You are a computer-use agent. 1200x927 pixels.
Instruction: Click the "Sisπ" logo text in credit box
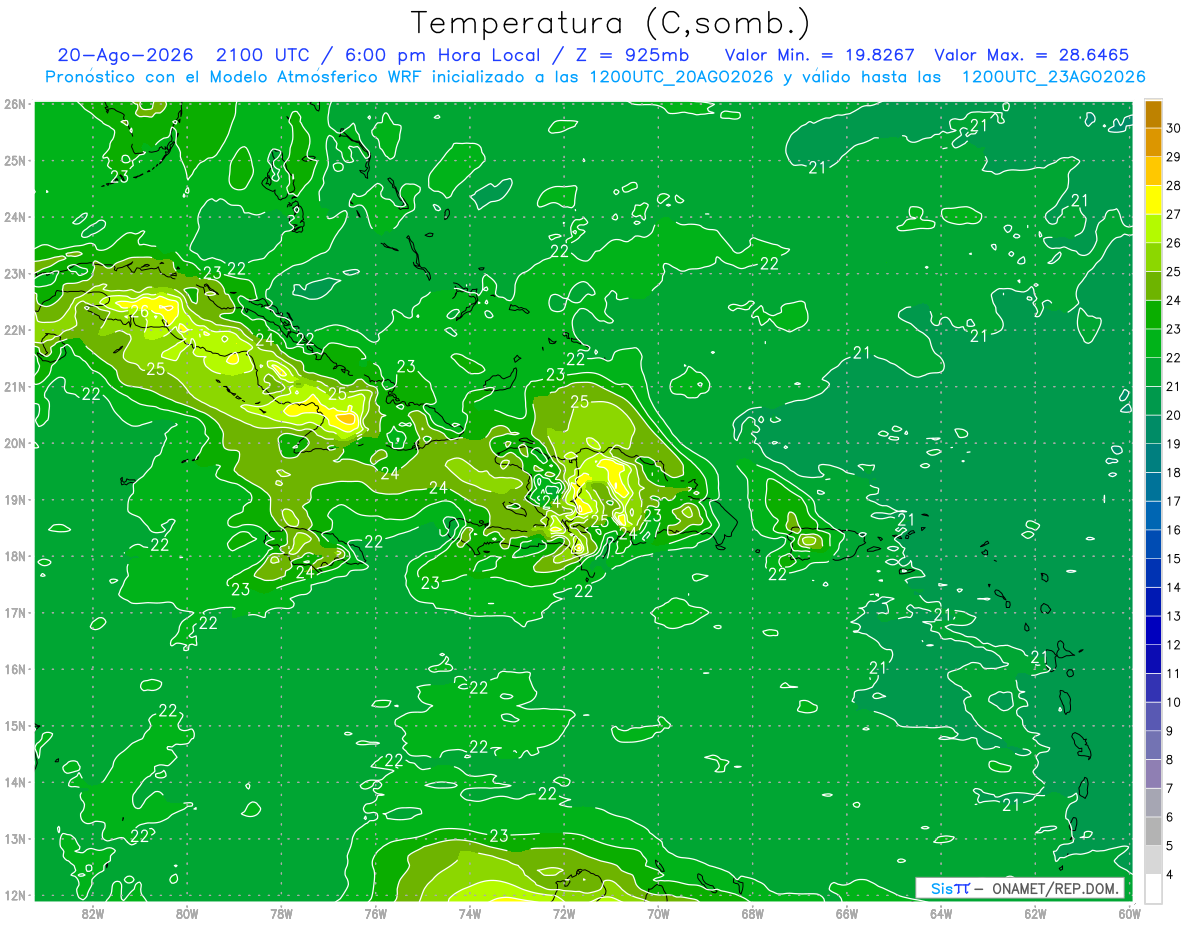point(950,888)
